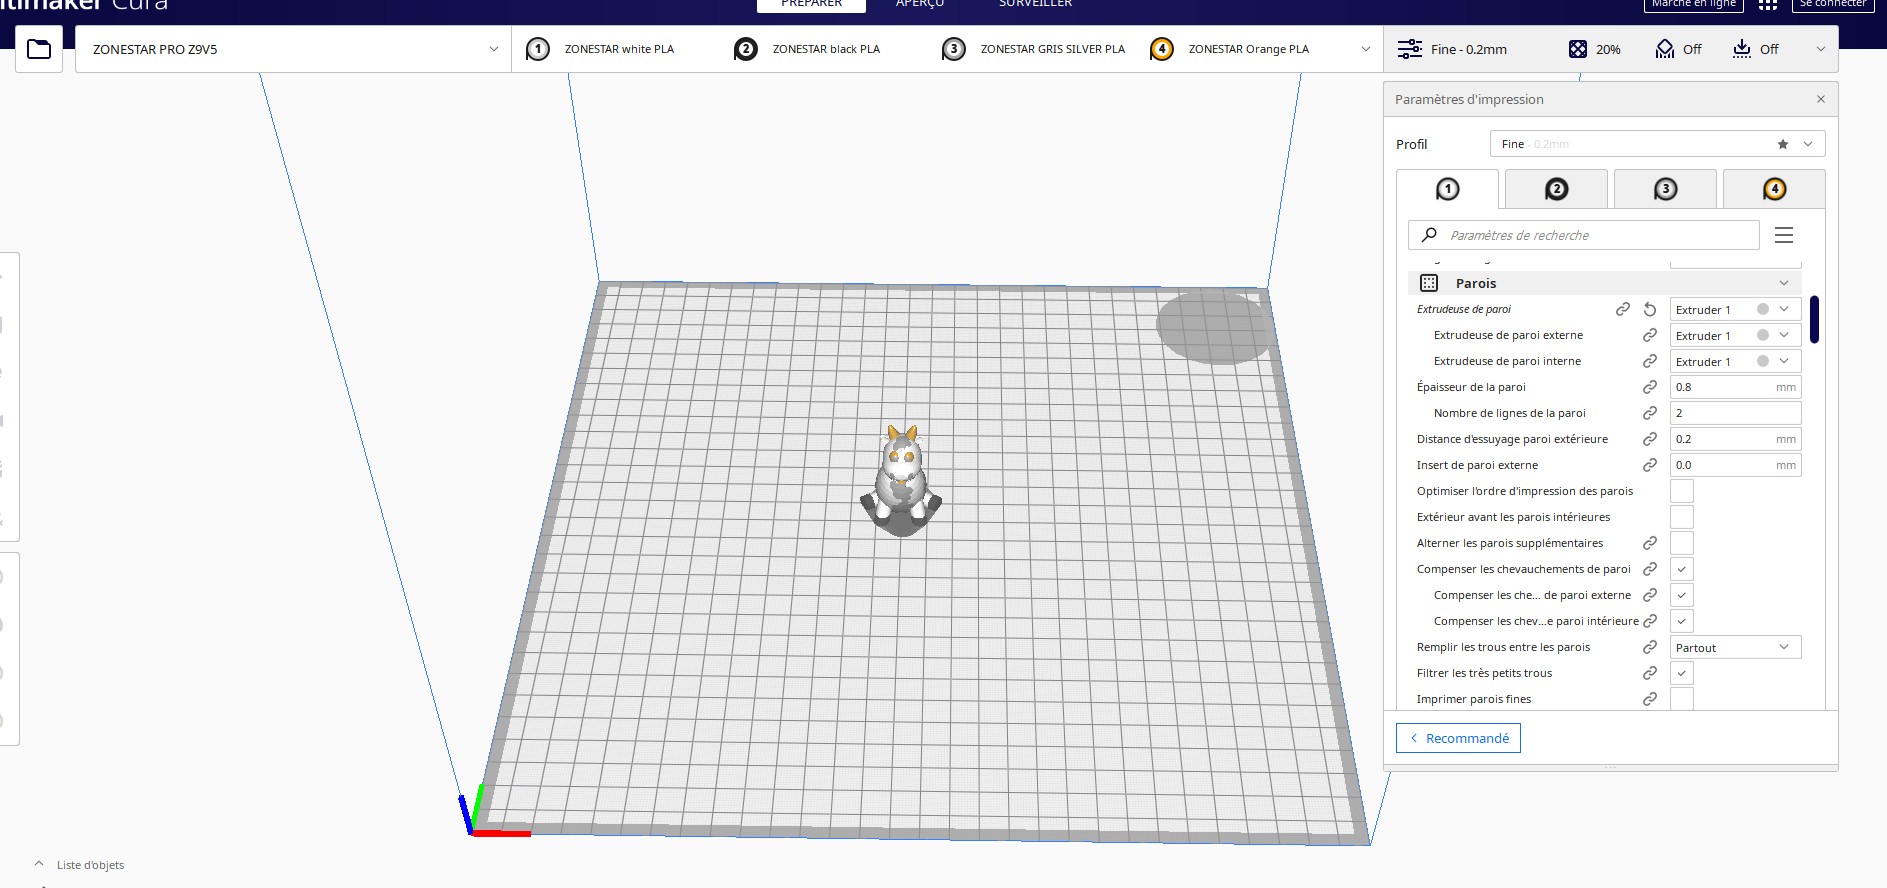Image resolution: width=1887 pixels, height=888 pixels.
Task: Toggle Compenser les chevauchements de paroi
Action: click(1682, 569)
